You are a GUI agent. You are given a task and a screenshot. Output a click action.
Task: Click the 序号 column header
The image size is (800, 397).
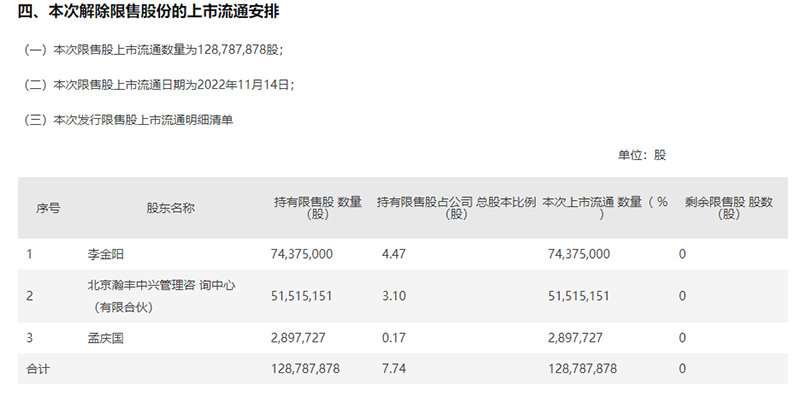[x=48, y=208]
